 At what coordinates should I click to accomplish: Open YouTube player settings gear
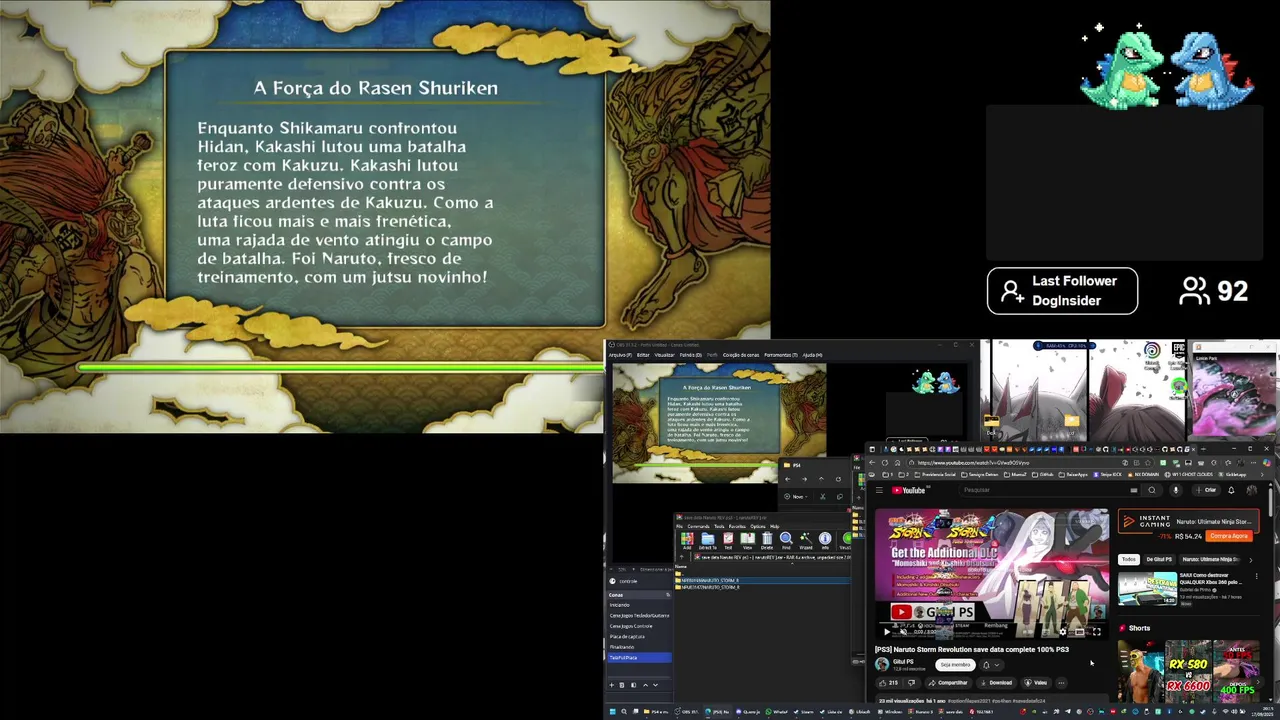click(1063, 631)
